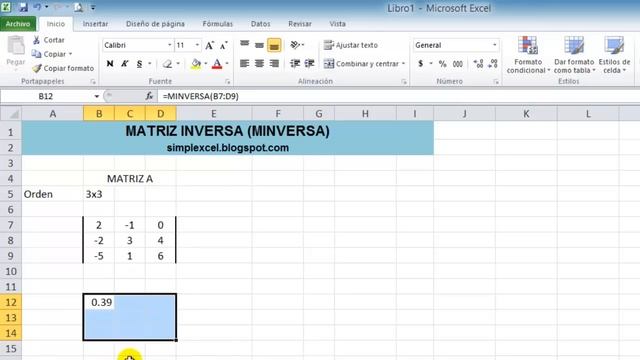This screenshot has width=640, height=360.
Task: Cut the selection with Cortar
Action: point(49,40)
